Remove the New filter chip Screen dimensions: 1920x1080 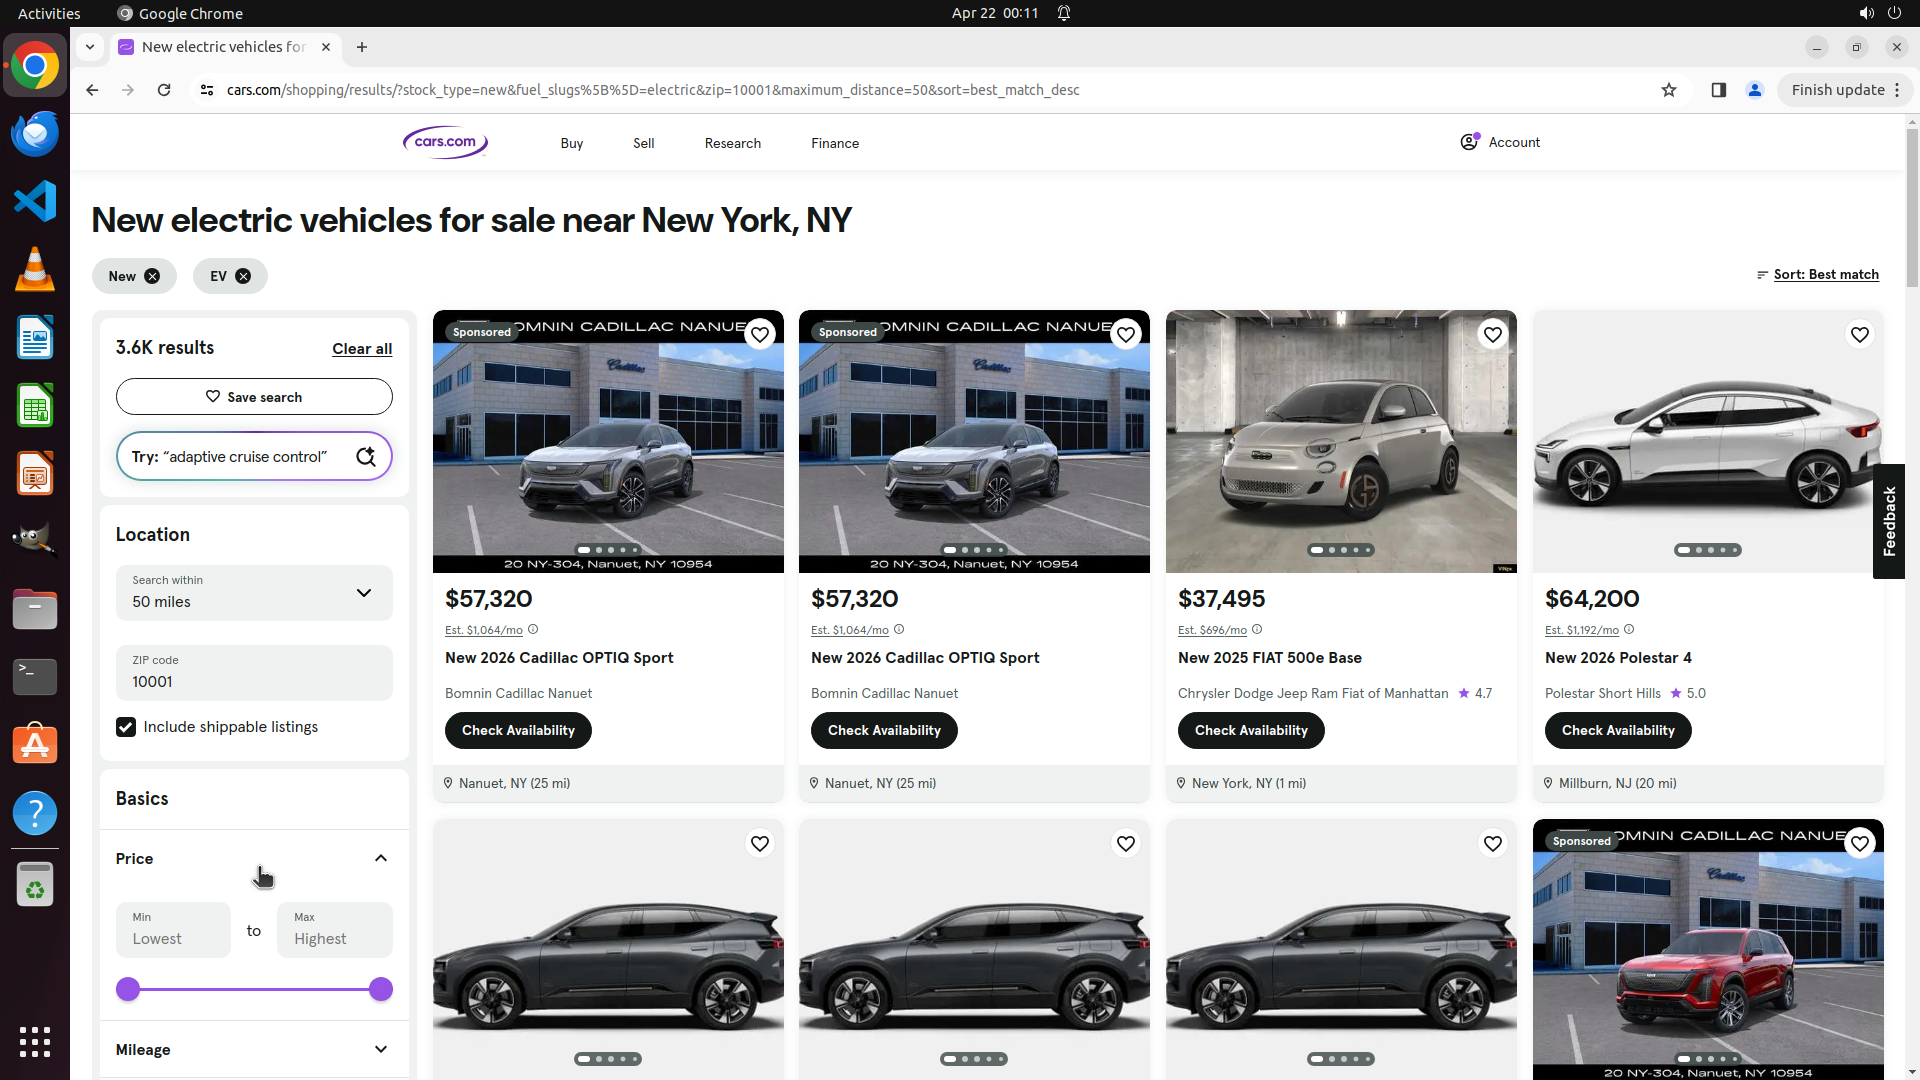point(152,277)
